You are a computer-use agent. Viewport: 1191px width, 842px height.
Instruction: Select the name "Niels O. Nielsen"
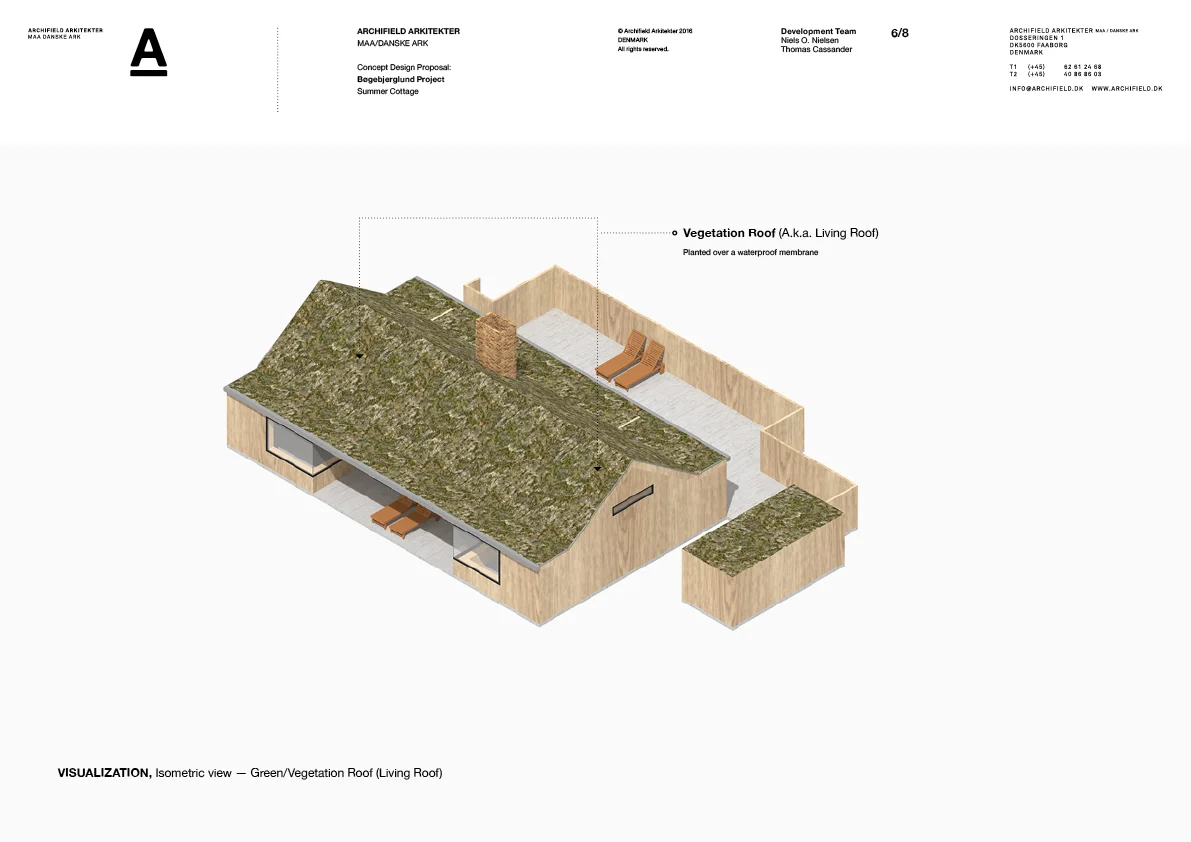coord(810,40)
